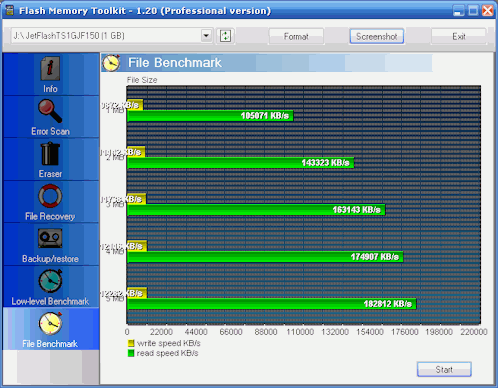Click the yellow write speed legend swatch
The height and width of the screenshot is (388, 498).
point(131,343)
